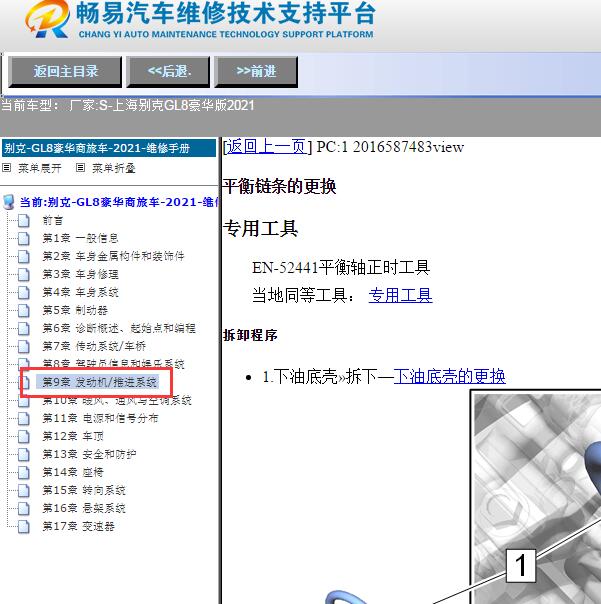Open 第15章 转向系统
This screenshot has width=601, height=604.
tap(84, 490)
